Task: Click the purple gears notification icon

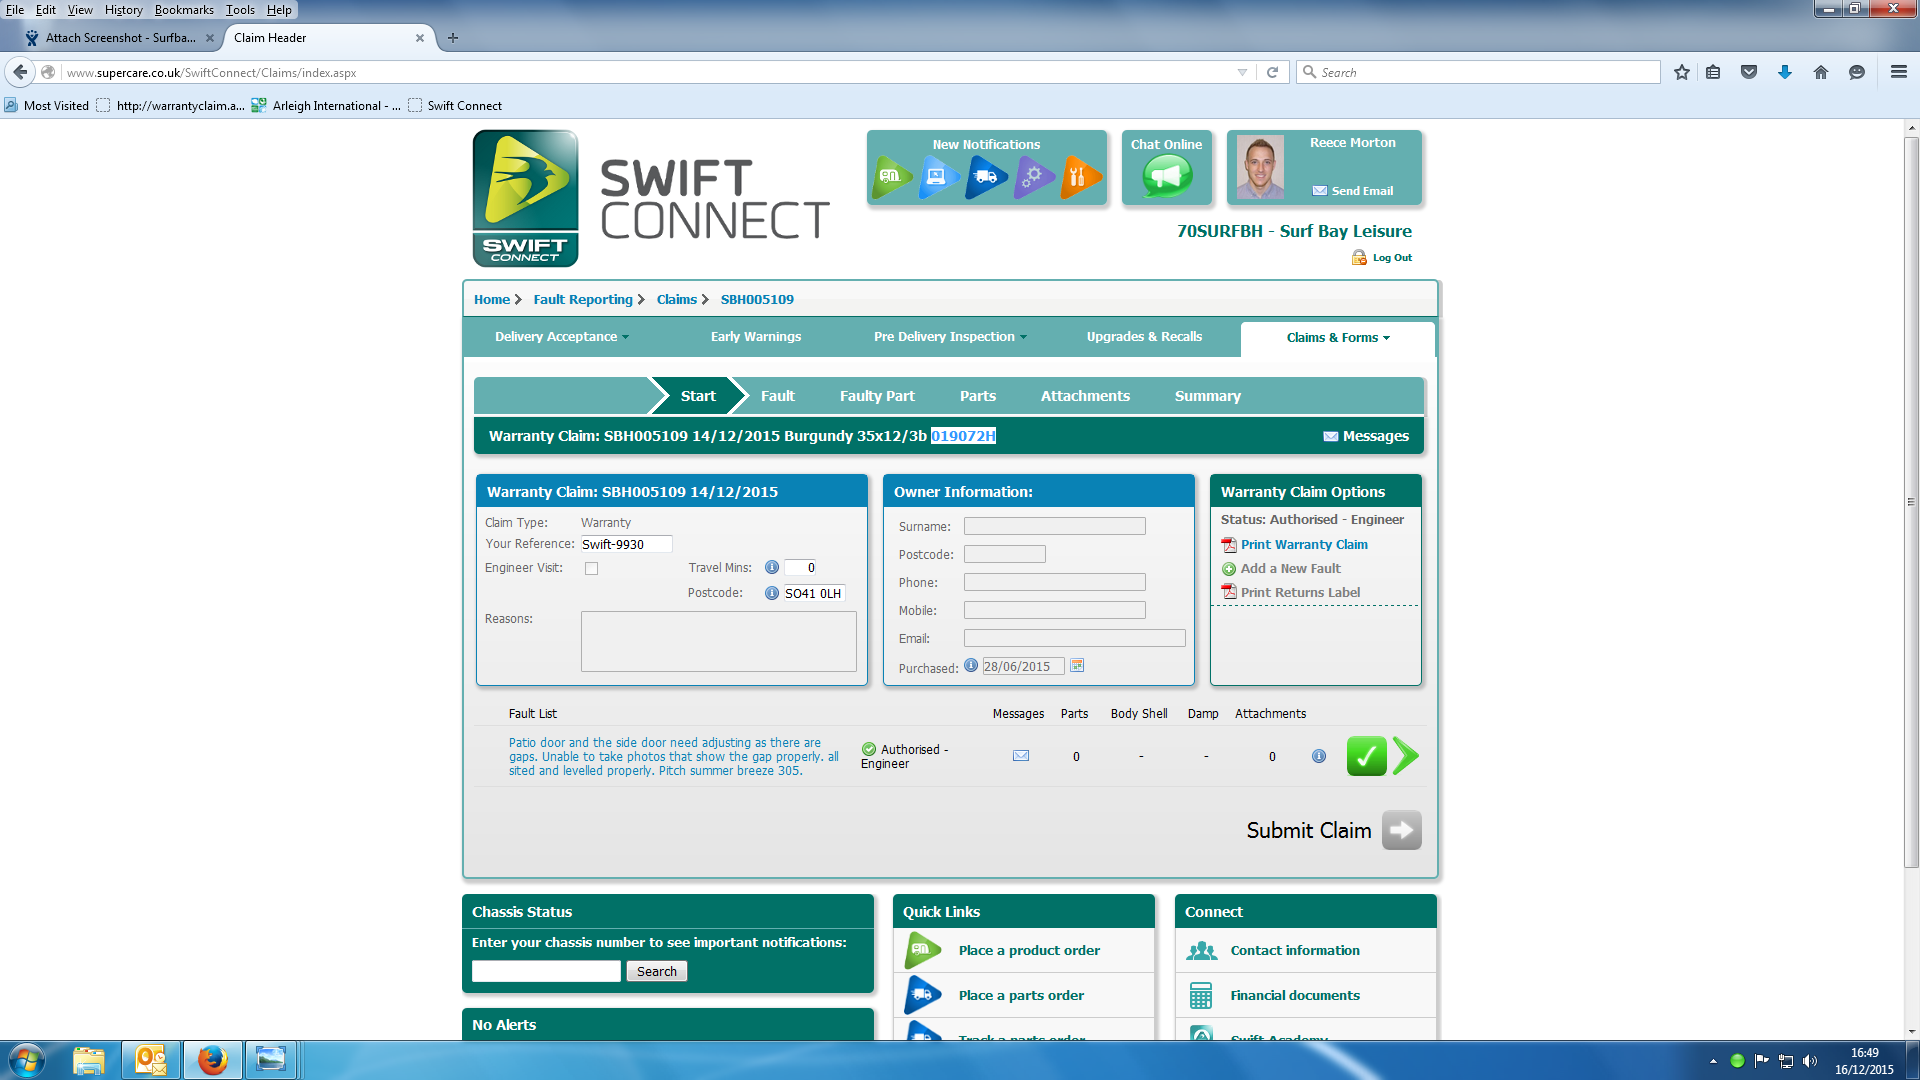Action: pos(1032,177)
